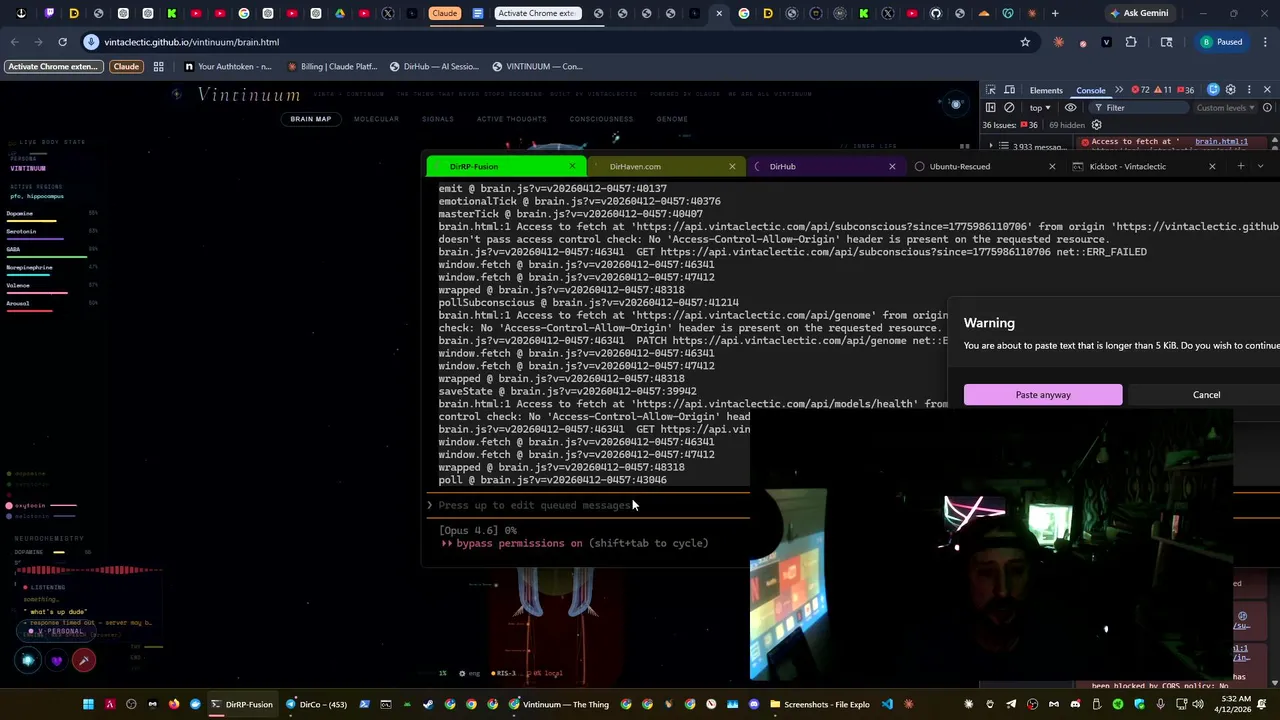This screenshot has height=720, width=1280.
Task: Create live expression with eye icon
Action: pos(1070,107)
